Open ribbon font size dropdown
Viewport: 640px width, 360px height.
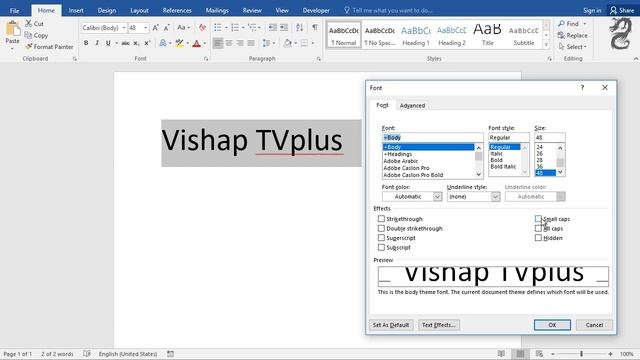point(146,28)
